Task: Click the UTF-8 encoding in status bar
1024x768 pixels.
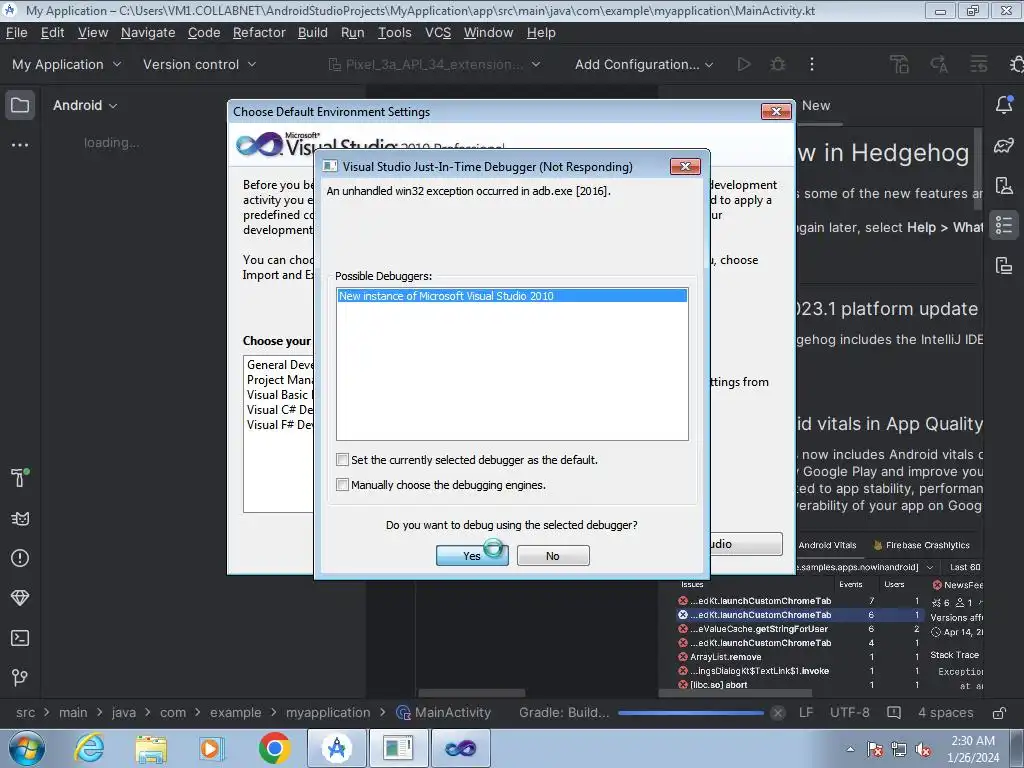Action: [850, 712]
